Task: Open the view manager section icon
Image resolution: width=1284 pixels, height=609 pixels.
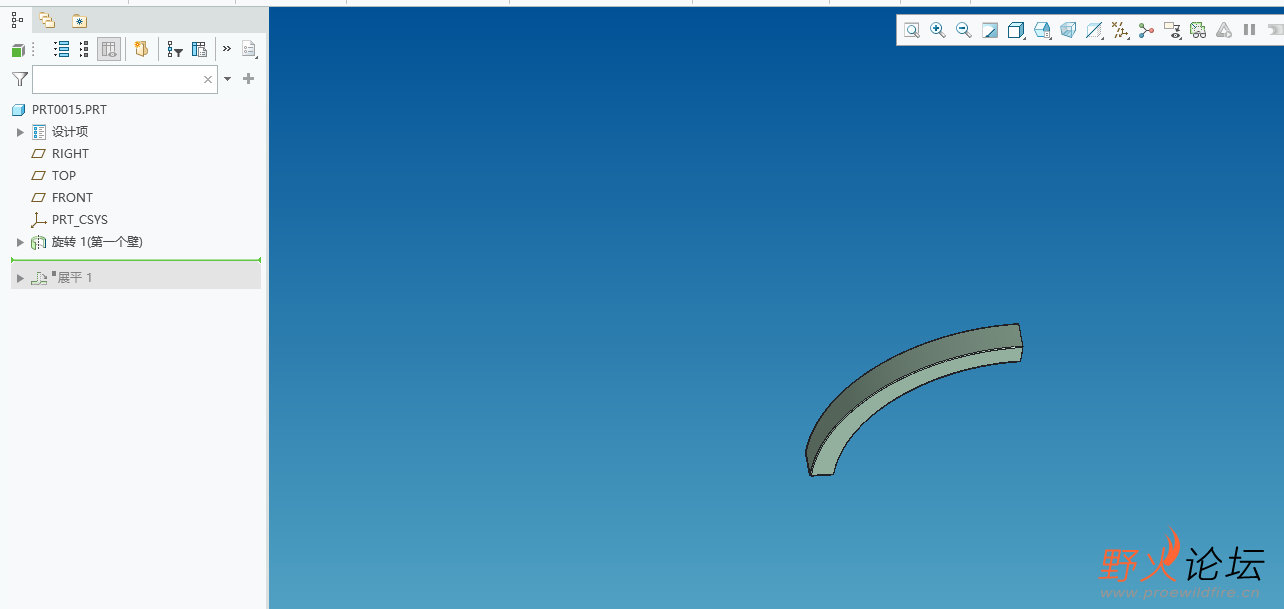Action: pyautogui.click(x=1094, y=31)
